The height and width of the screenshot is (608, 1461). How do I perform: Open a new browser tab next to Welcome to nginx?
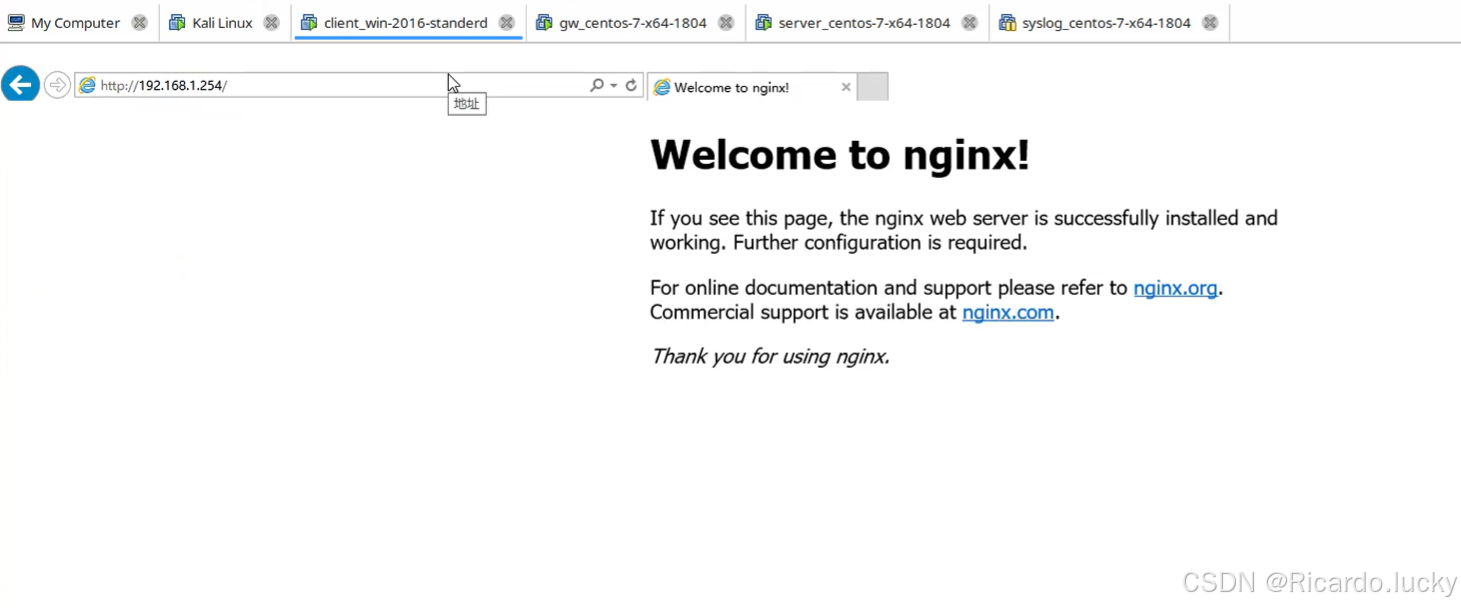871,87
